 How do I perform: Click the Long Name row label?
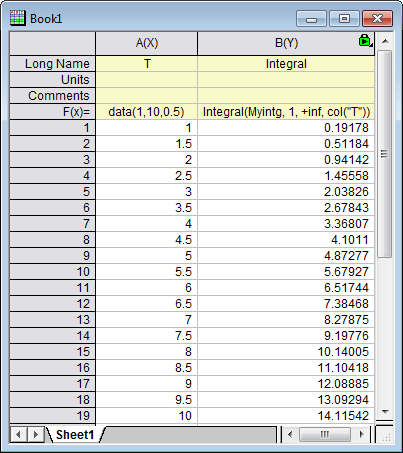click(53, 64)
